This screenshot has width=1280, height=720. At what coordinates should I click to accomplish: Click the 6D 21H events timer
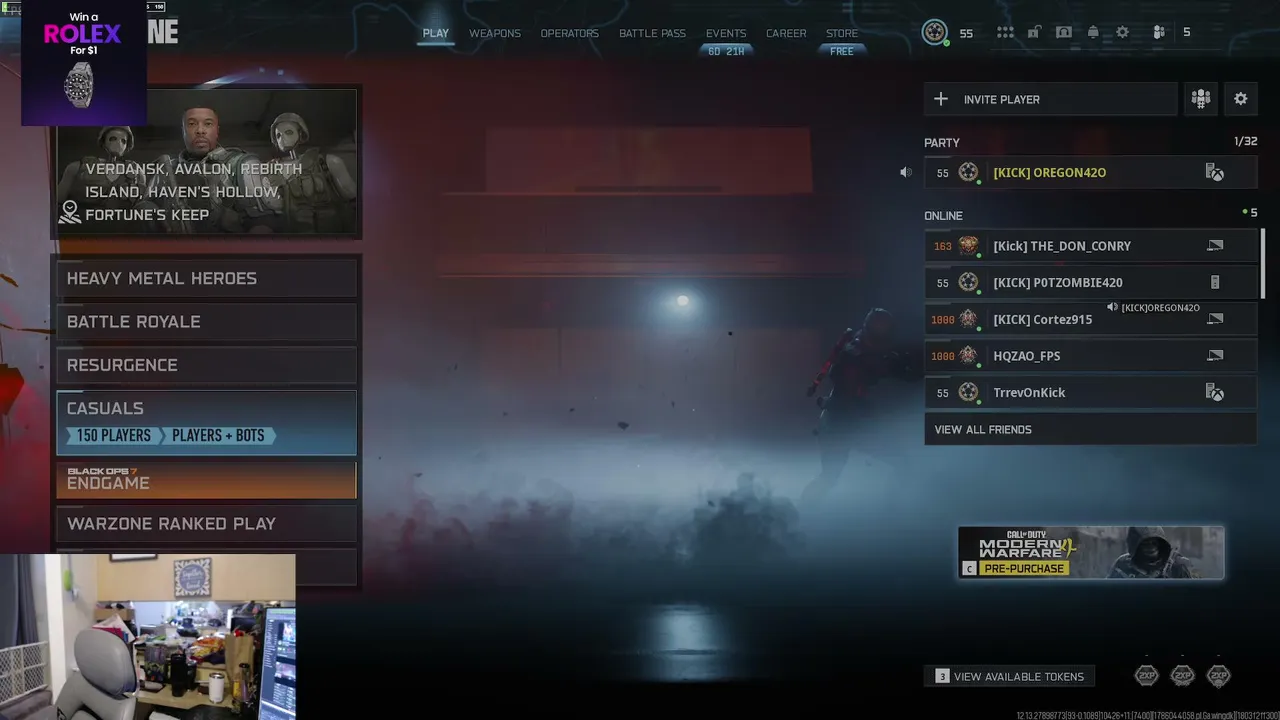click(x=726, y=51)
